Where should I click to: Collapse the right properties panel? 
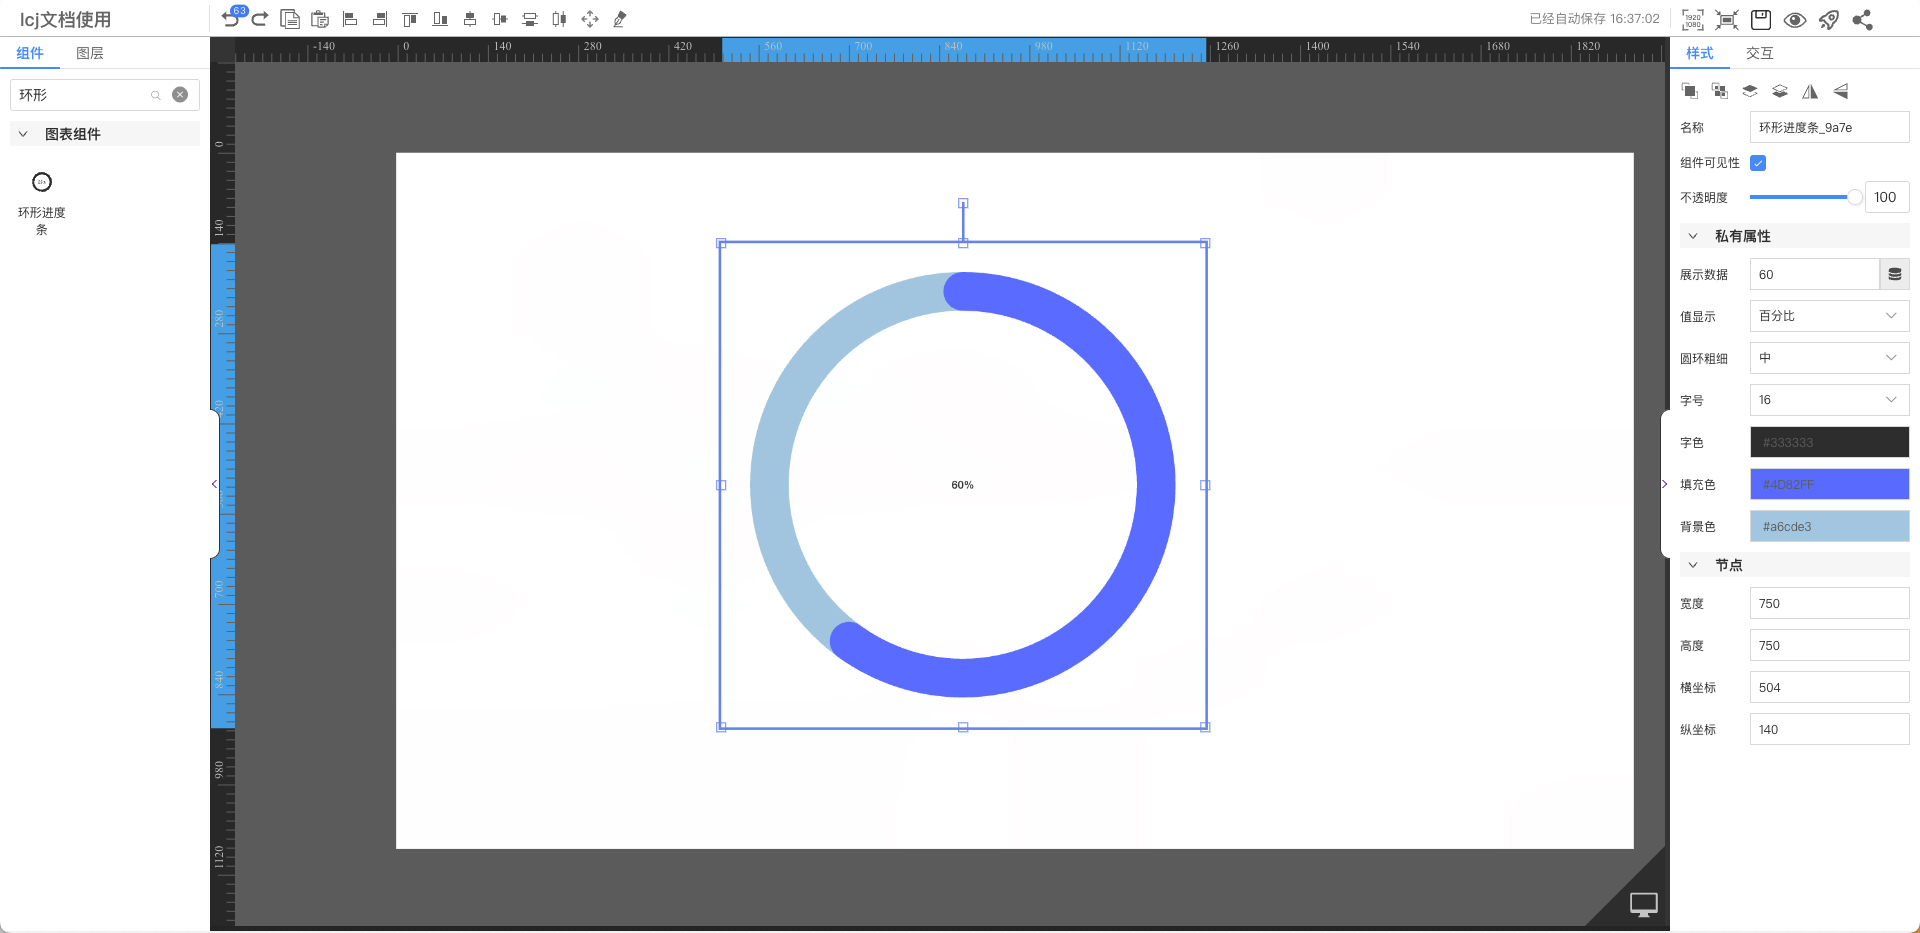pos(1665,484)
